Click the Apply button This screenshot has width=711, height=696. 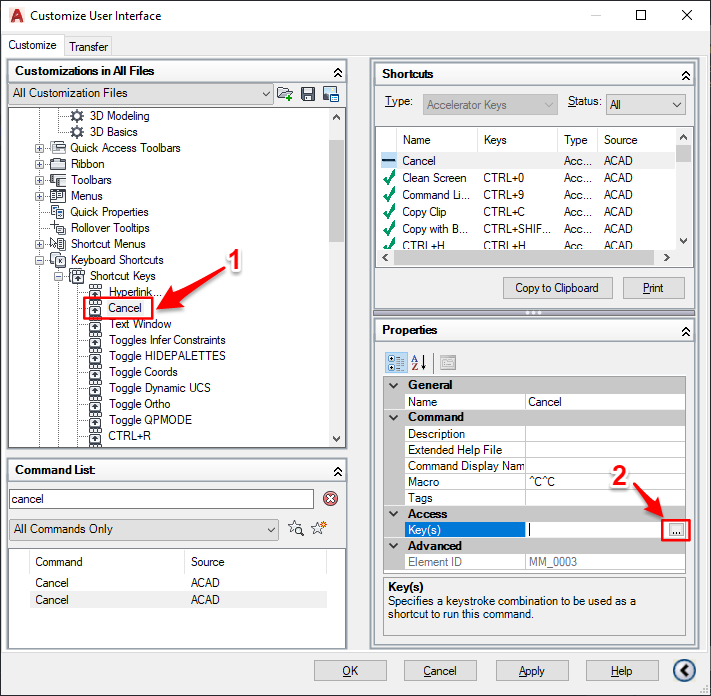532,671
